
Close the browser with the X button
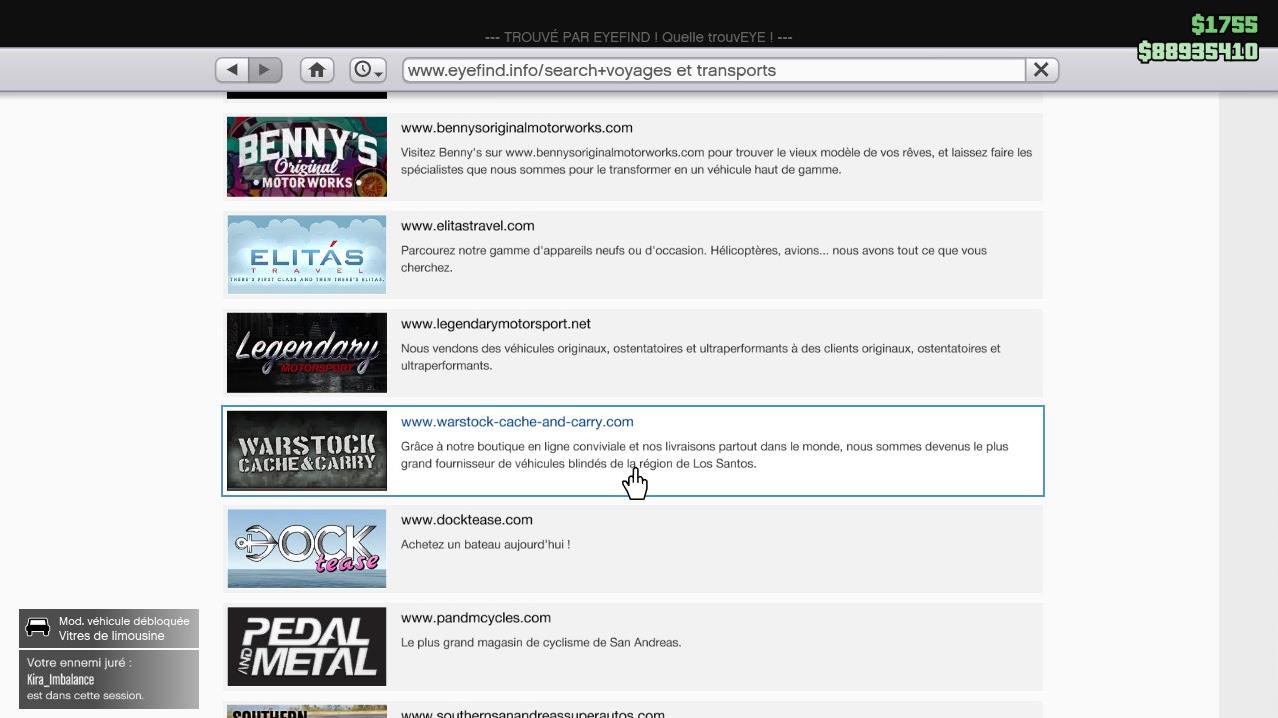pos(1041,70)
